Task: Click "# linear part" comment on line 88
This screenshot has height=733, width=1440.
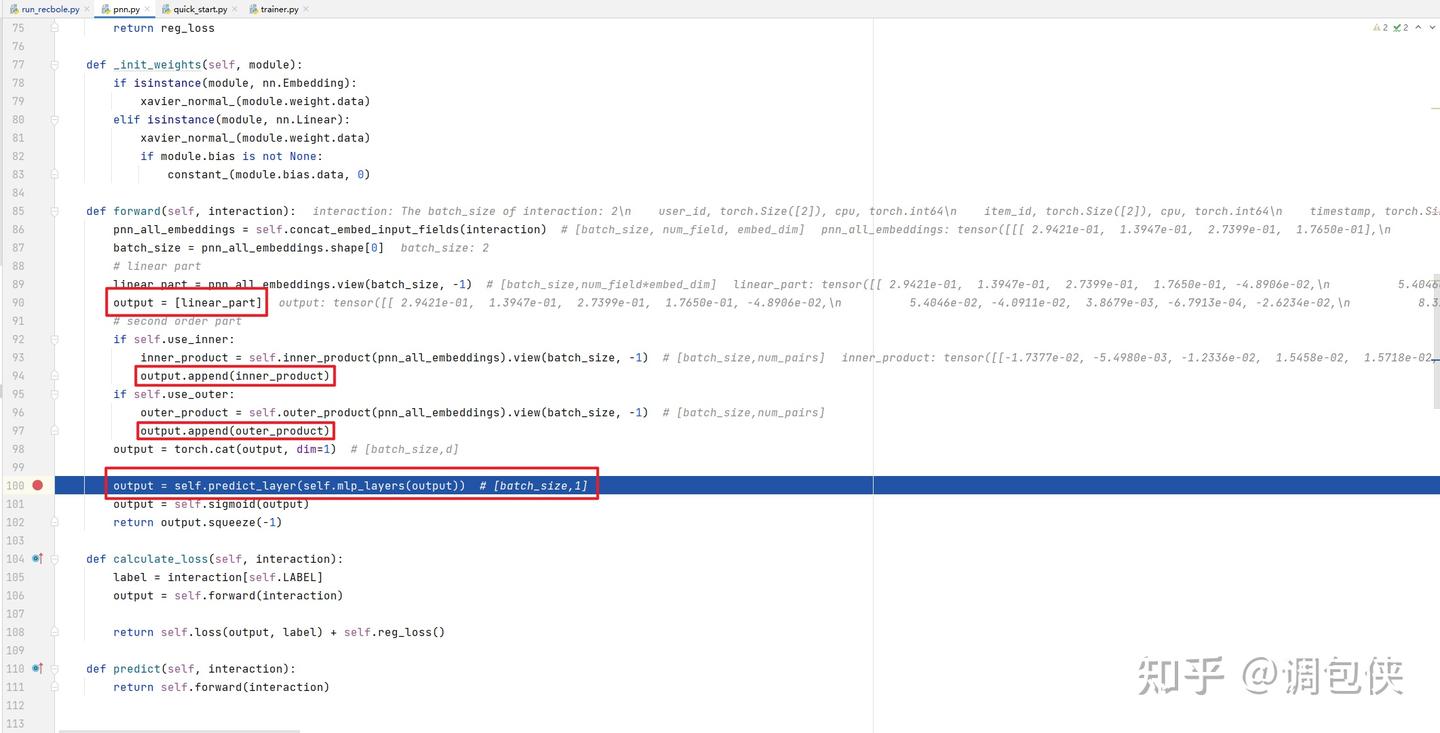Action: [x=157, y=266]
